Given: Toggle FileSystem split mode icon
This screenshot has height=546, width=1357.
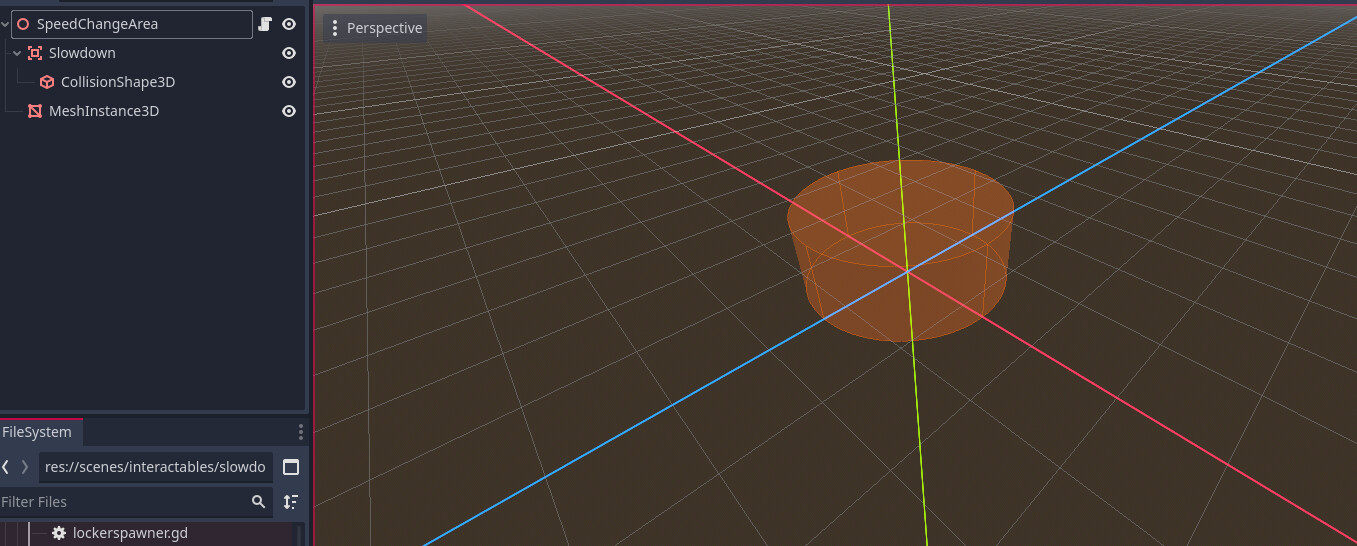Looking at the screenshot, I should coord(291,467).
